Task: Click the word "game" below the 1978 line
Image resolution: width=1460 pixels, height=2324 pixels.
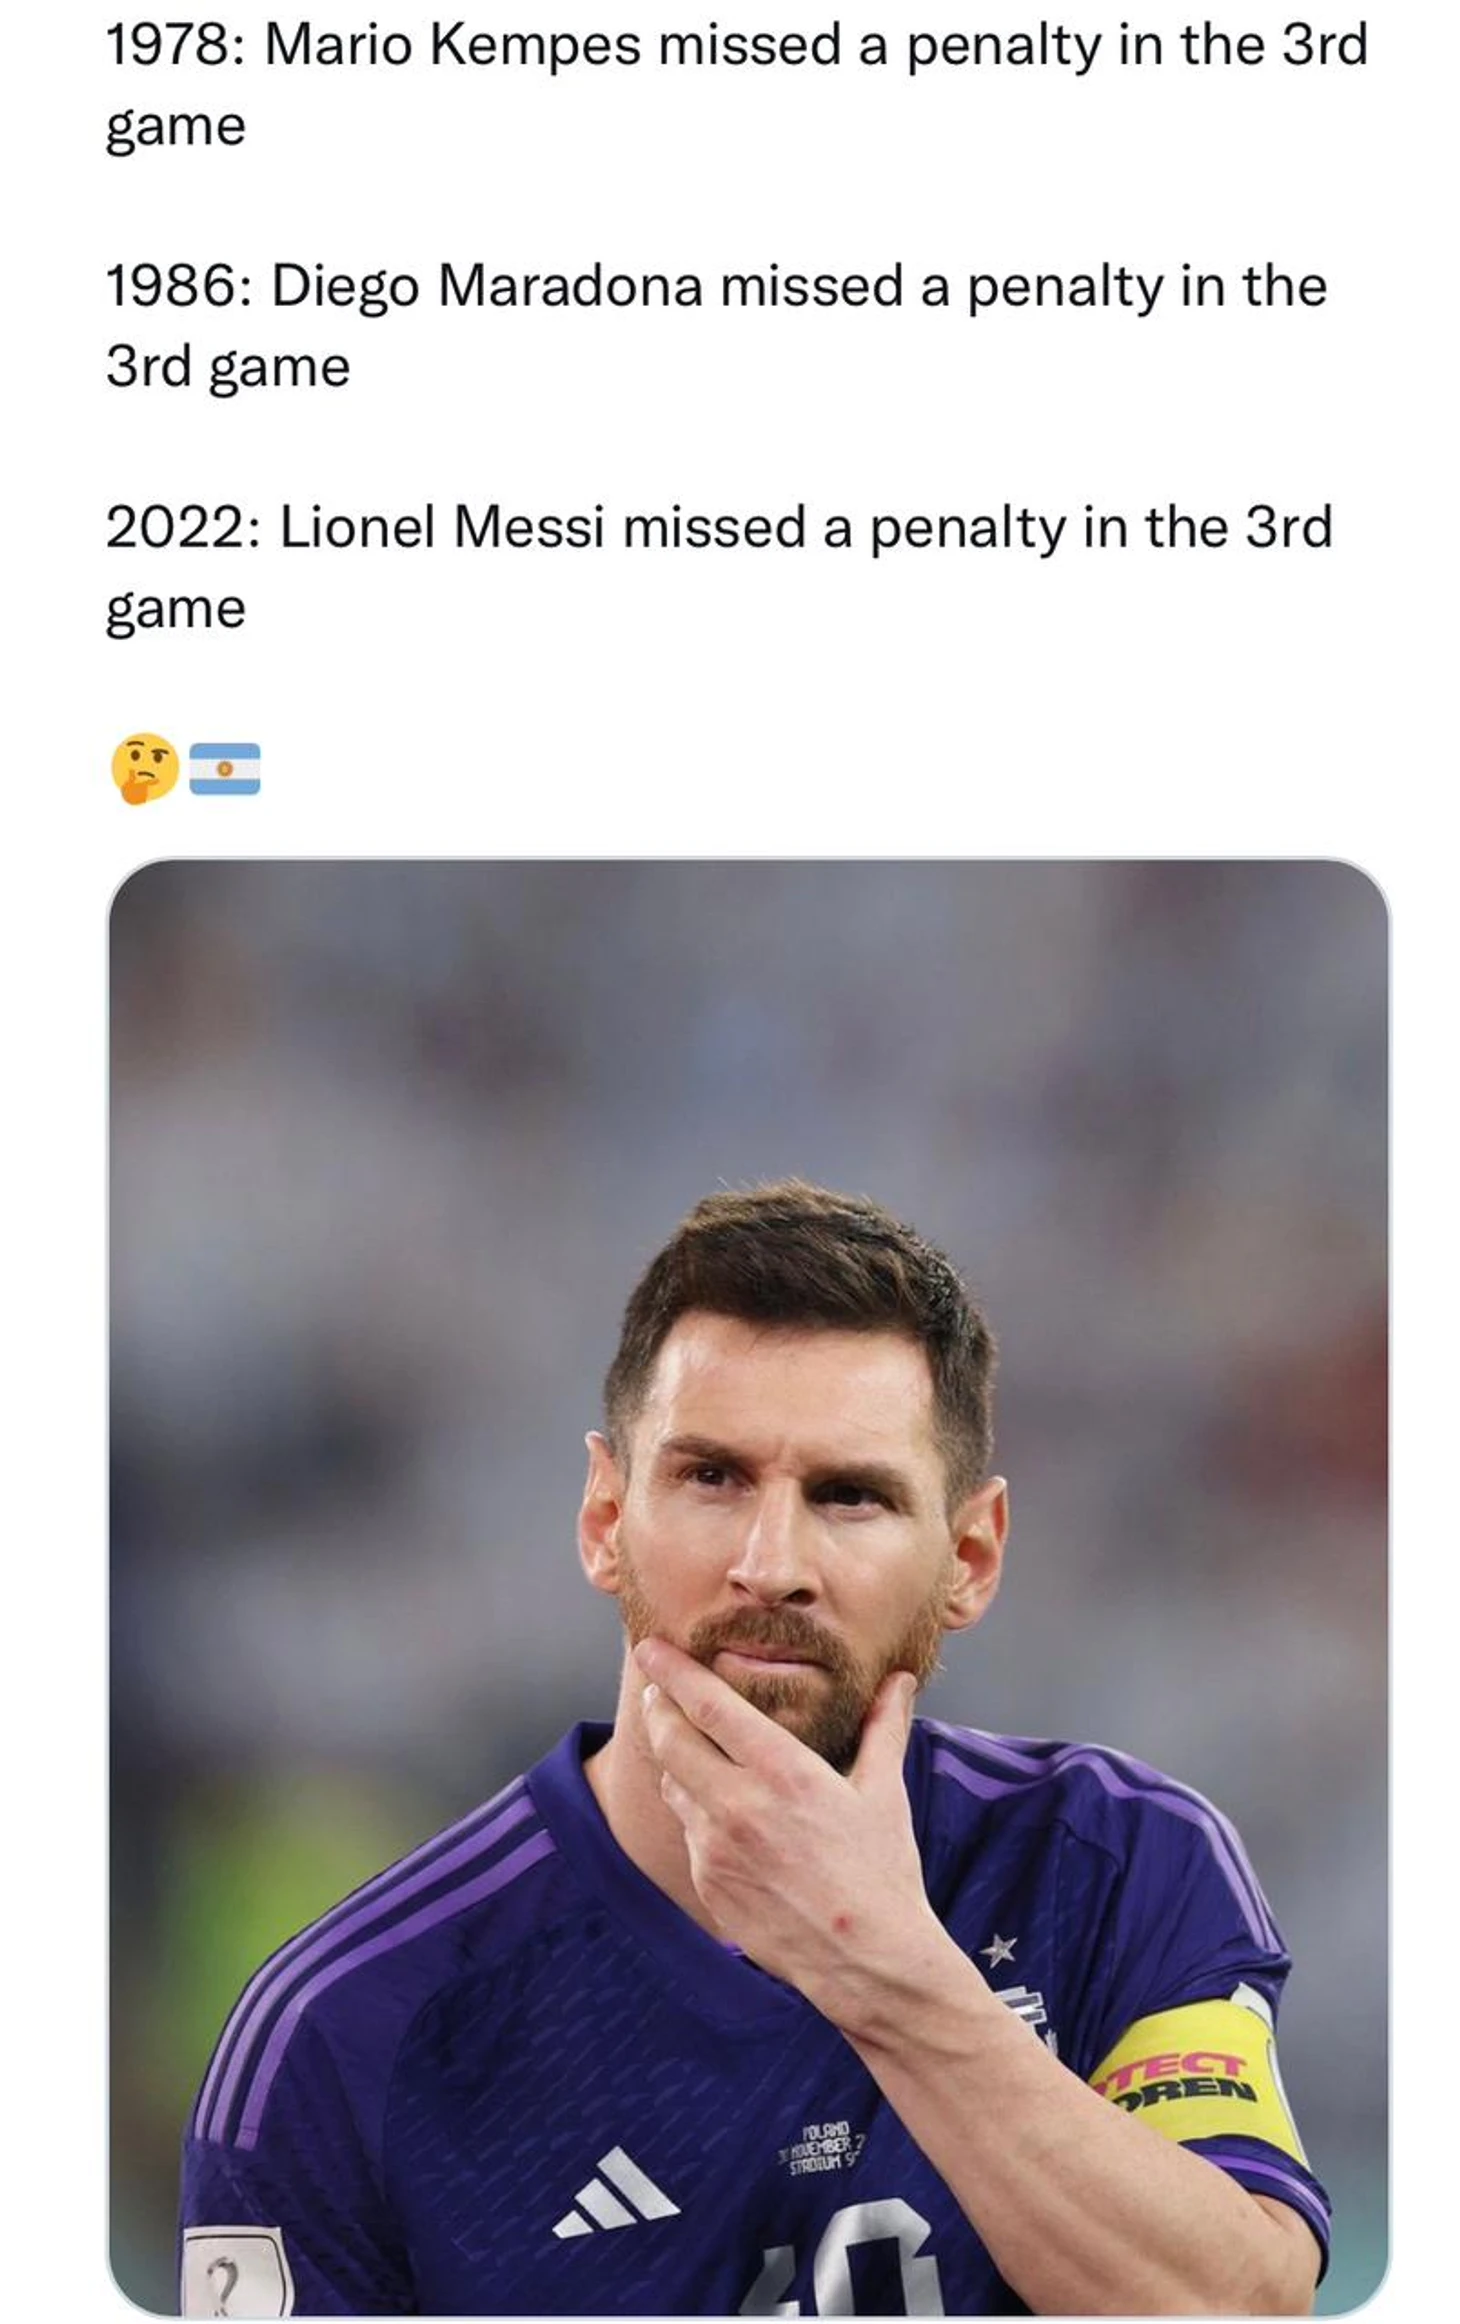Action: pos(176,128)
